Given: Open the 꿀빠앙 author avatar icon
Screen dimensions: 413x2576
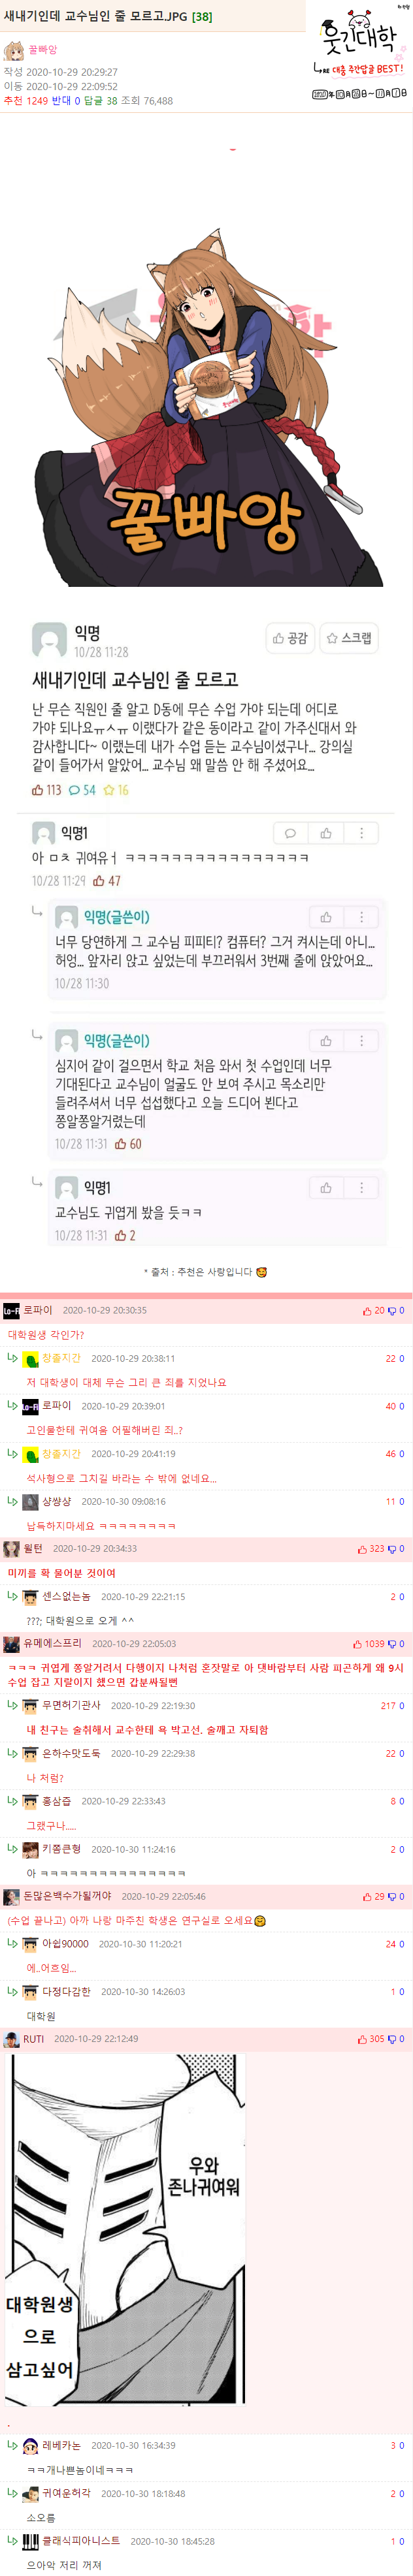Looking at the screenshot, I should coord(14,50).
